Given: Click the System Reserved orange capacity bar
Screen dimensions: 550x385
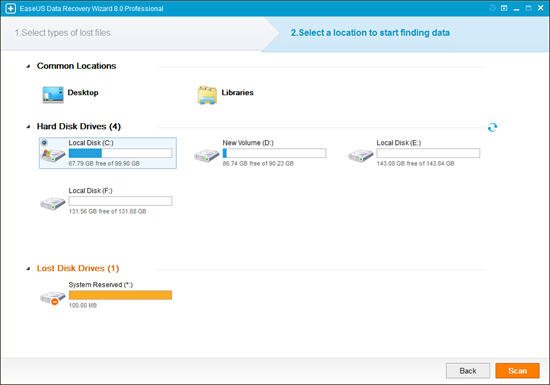Looking at the screenshot, I should [x=120, y=295].
